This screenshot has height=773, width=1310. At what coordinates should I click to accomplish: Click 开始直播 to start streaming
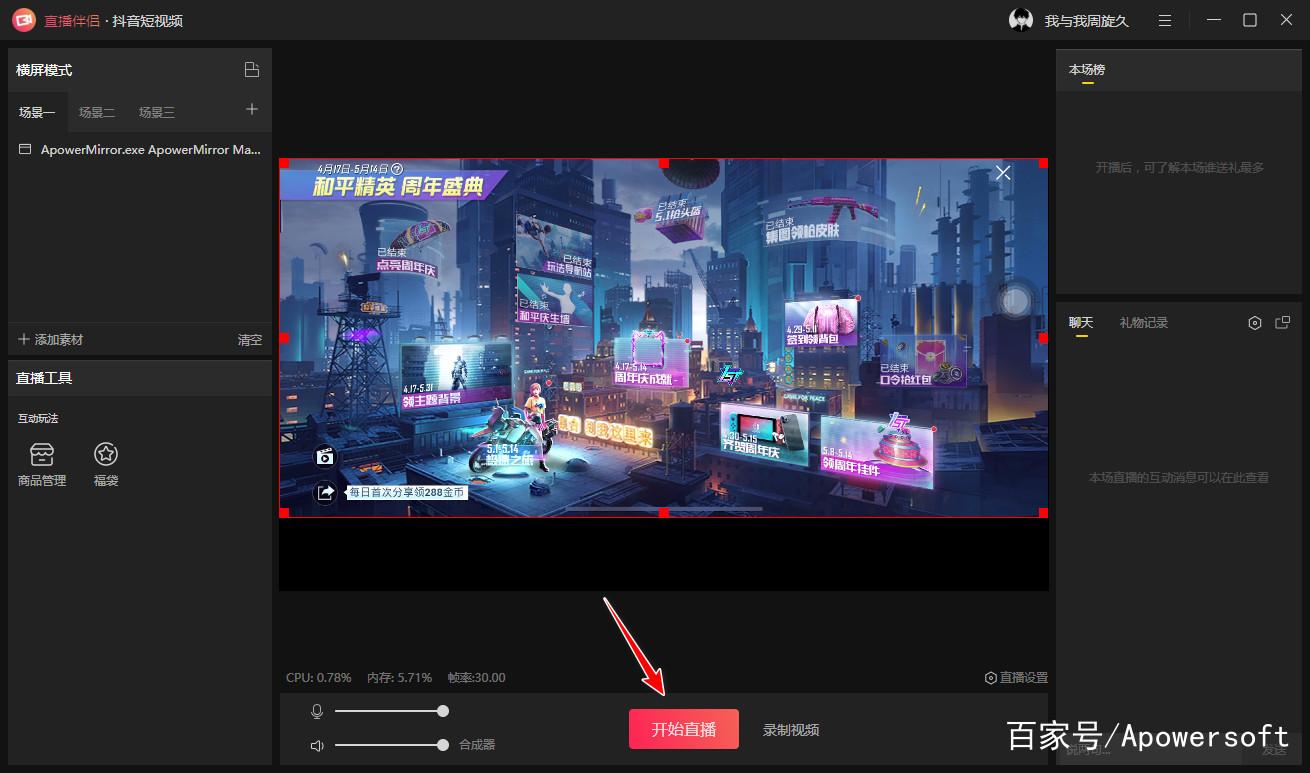[684, 729]
